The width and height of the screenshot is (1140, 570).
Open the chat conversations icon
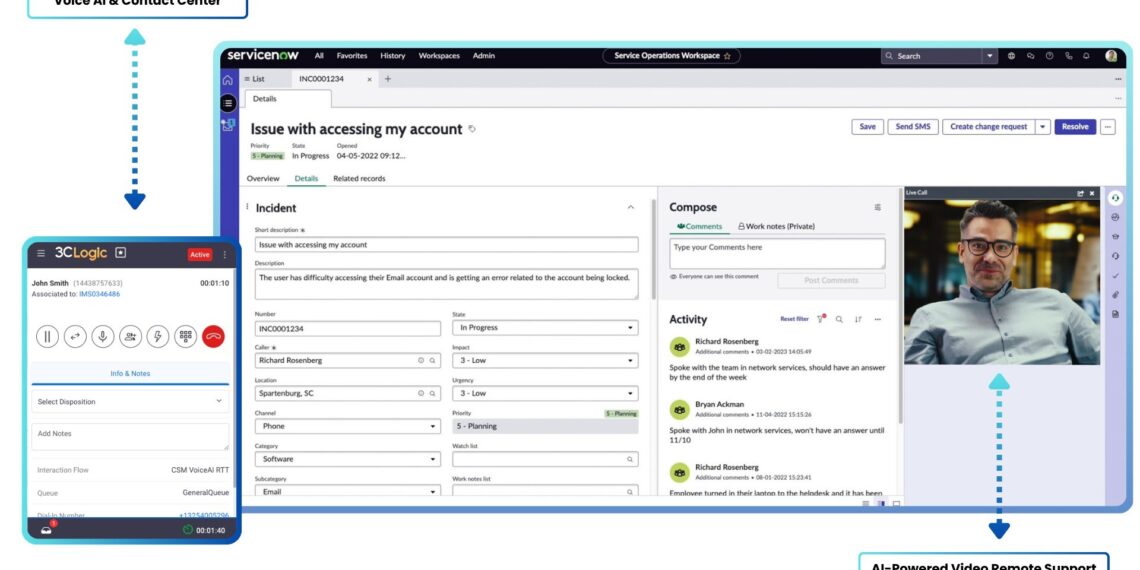[x=1030, y=56]
